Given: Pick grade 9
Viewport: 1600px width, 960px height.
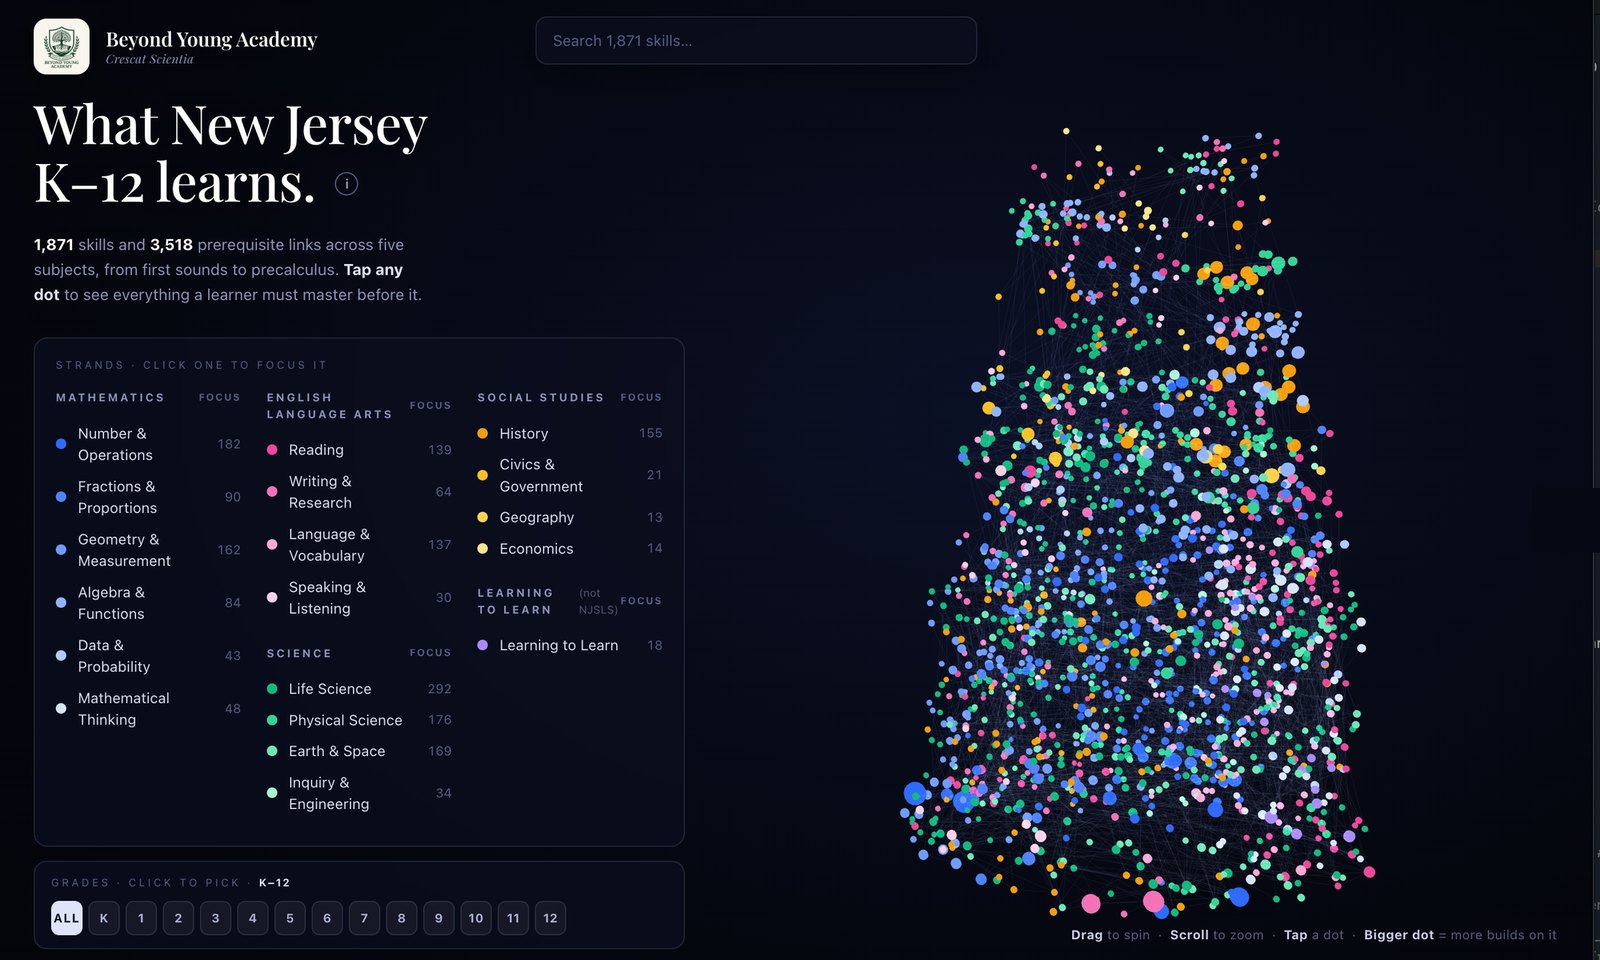Looking at the screenshot, I should tap(438, 918).
